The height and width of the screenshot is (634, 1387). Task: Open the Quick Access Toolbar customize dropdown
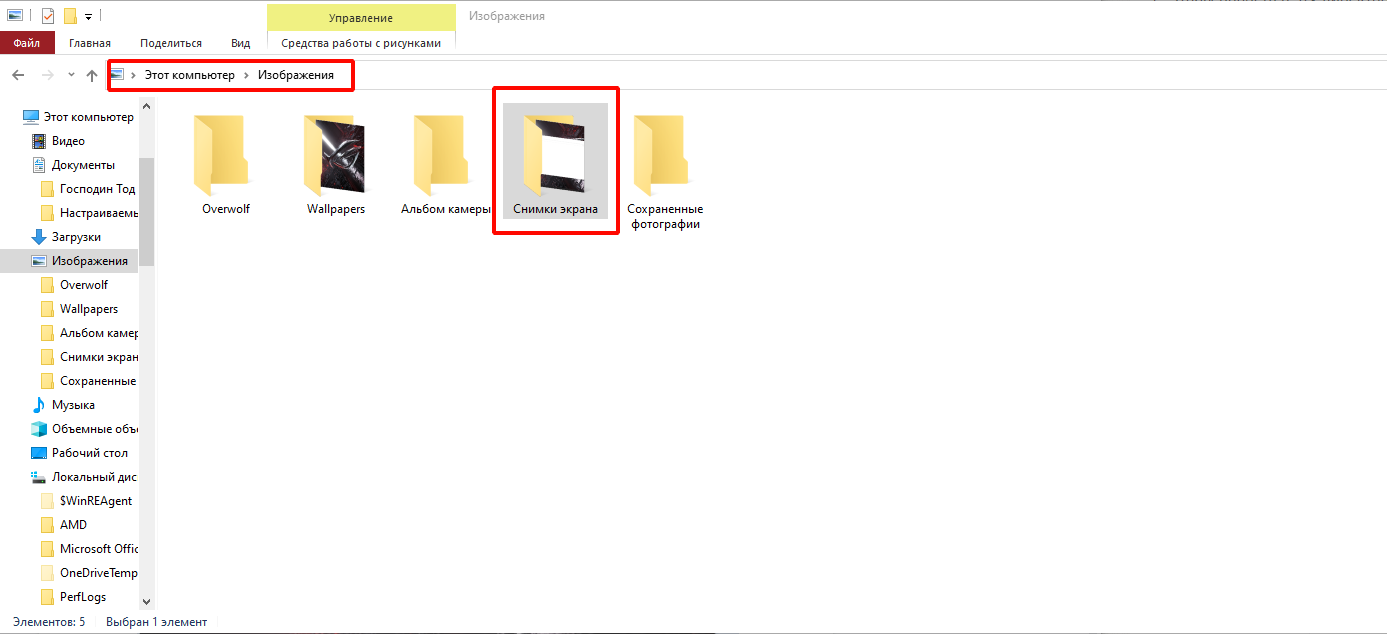point(89,17)
